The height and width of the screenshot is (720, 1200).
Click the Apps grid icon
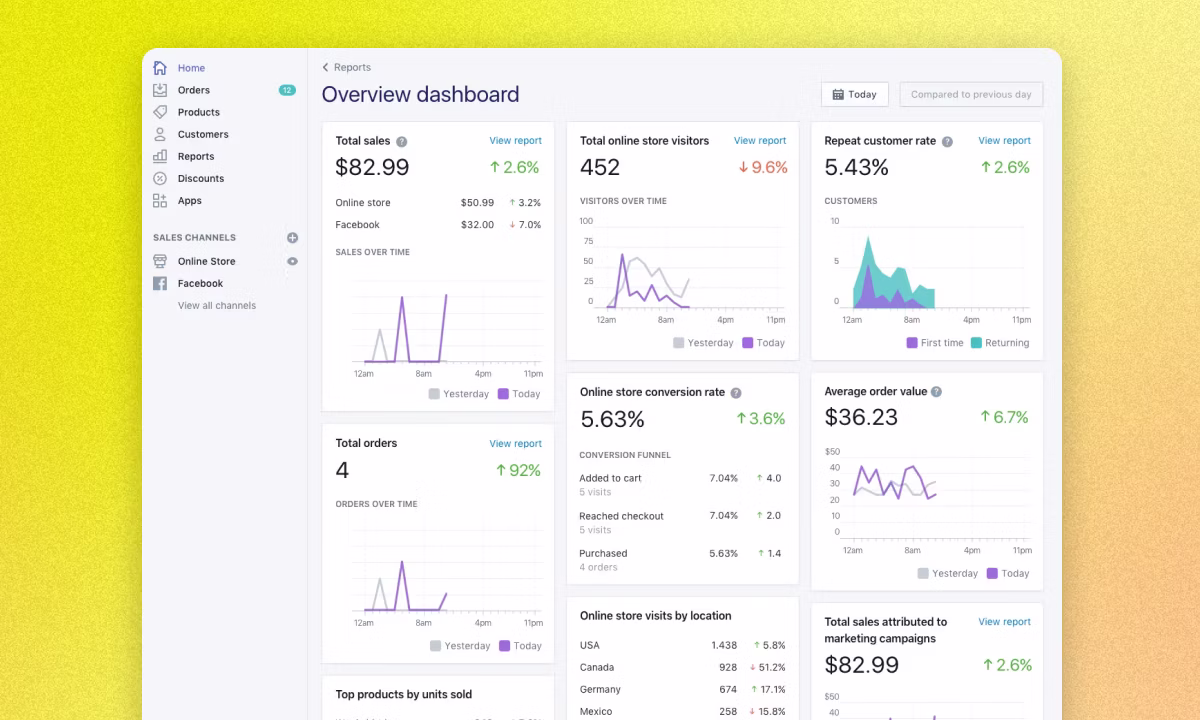point(160,200)
